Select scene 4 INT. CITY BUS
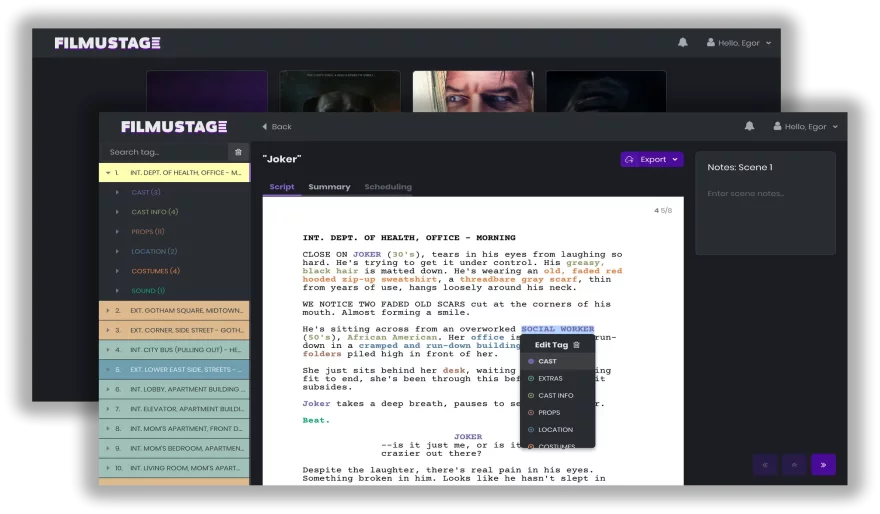Viewport: 880px width, 514px height. [x=175, y=350]
